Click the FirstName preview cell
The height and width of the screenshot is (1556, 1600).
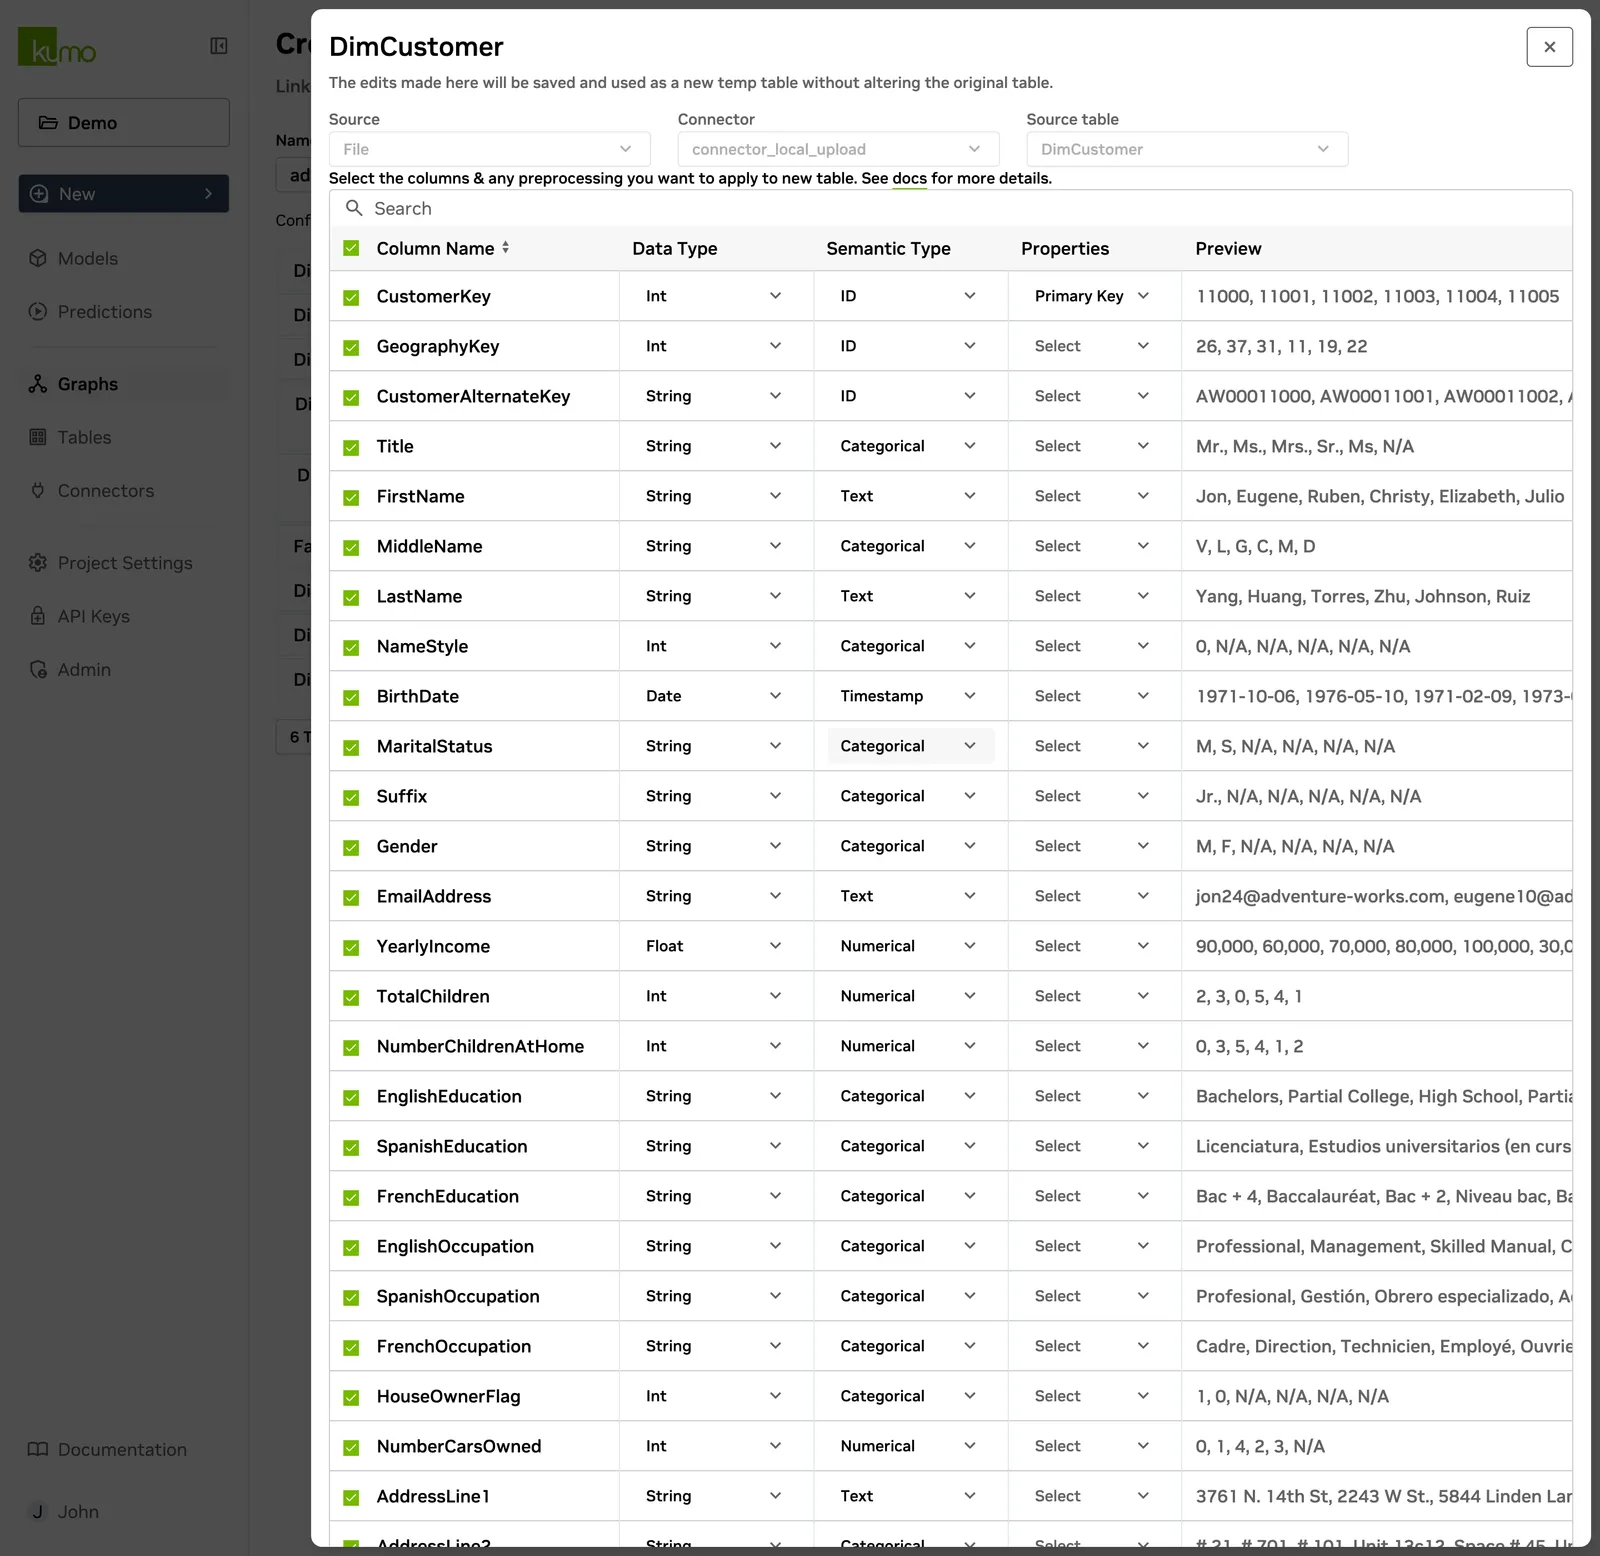pyautogui.click(x=1378, y=496)
